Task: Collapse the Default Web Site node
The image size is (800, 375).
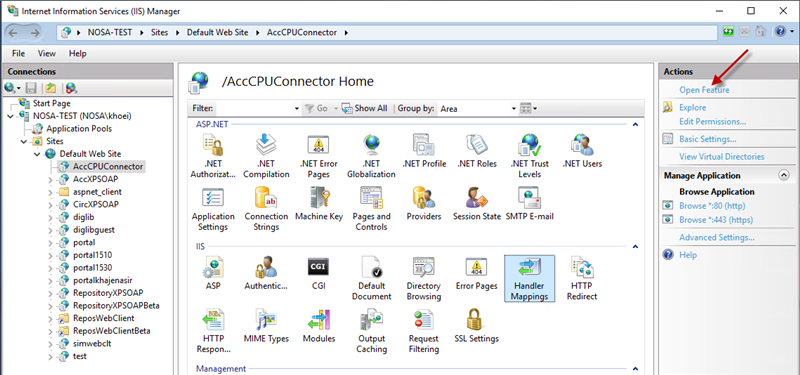Action: pos(37,154)
